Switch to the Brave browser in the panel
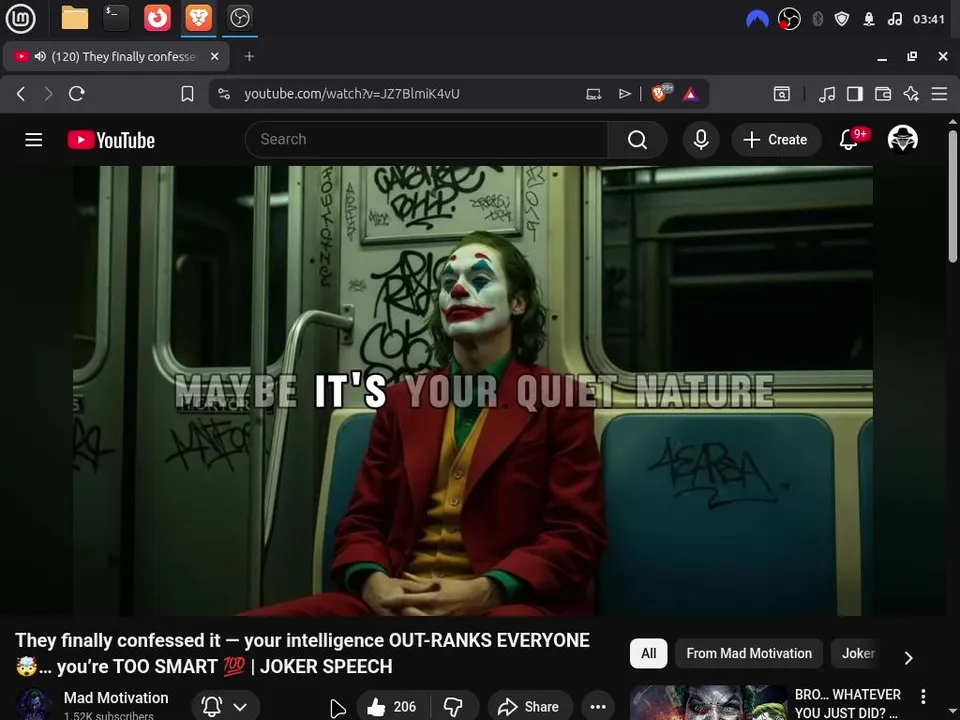 point(198,18)
